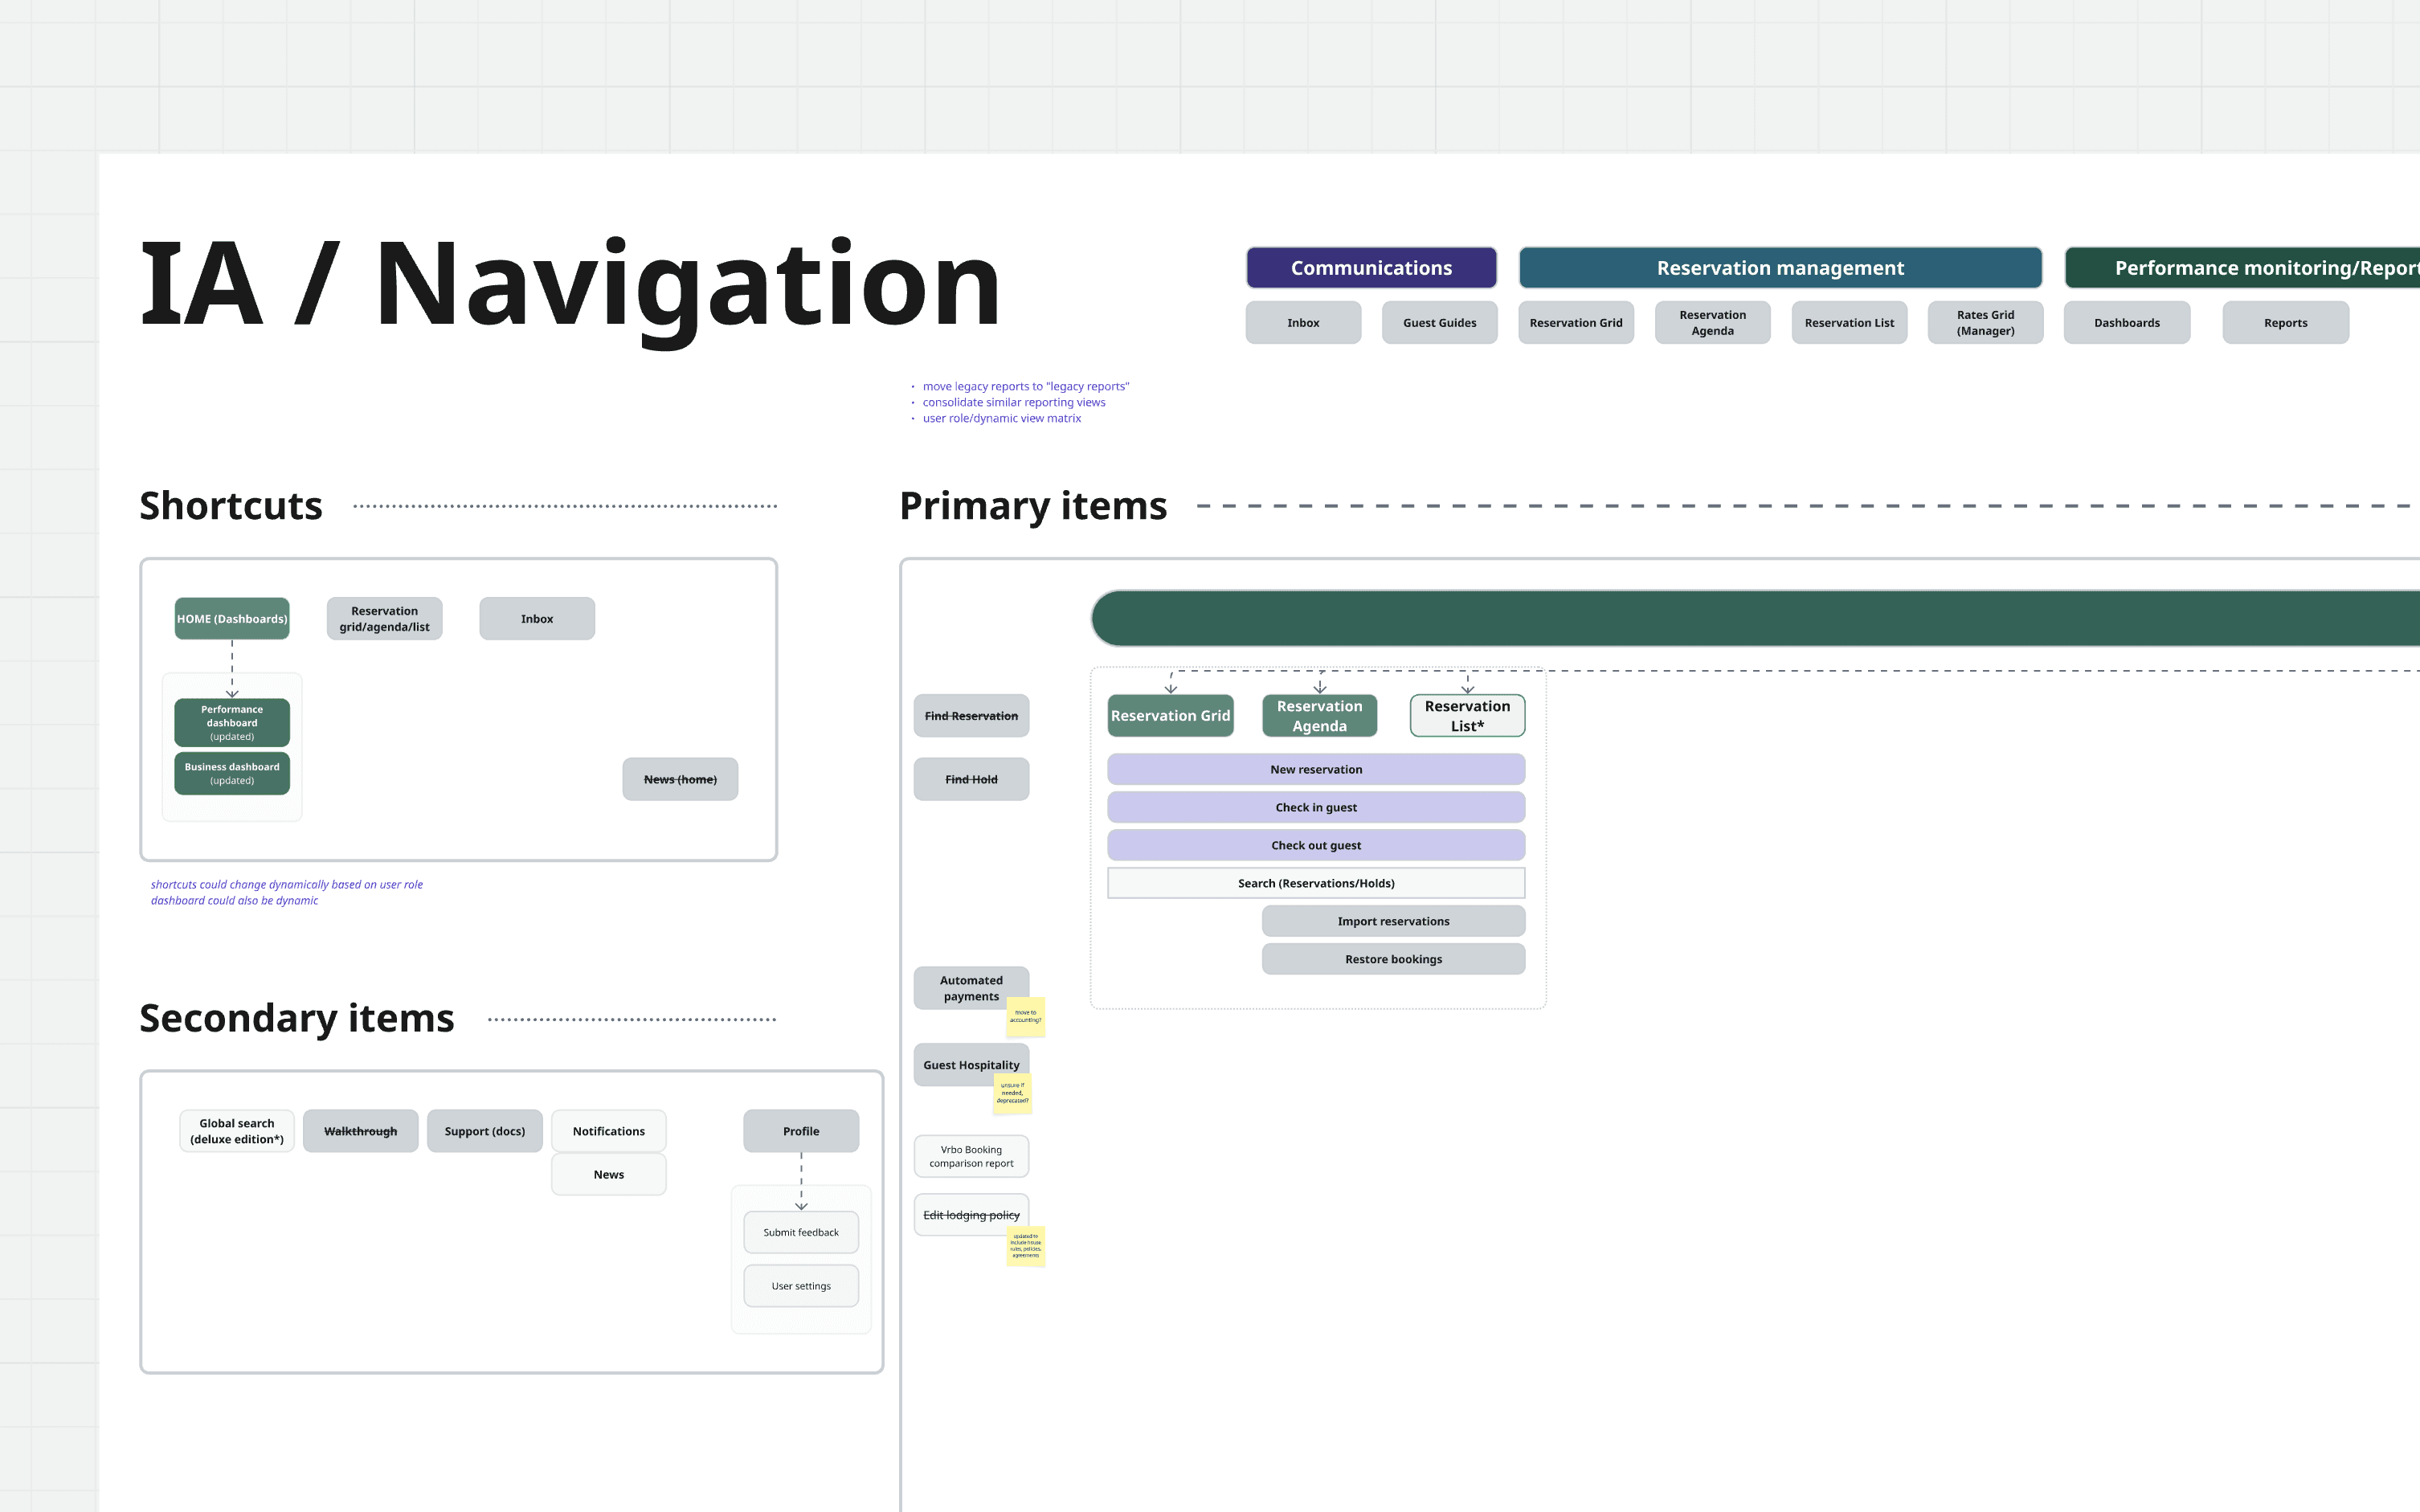
Task: Select the HOME (Dashboards) shortcut node
Action: click(x=232, y=619)
